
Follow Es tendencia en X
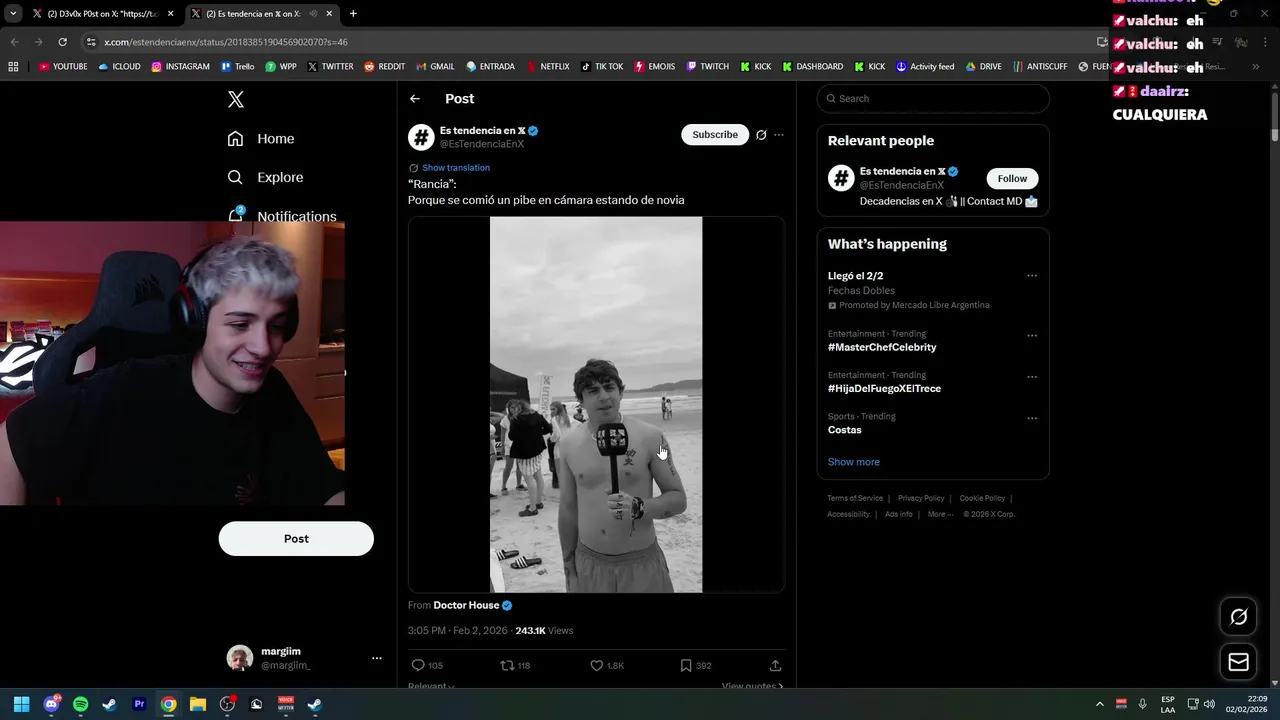(x=1012, y=179)
